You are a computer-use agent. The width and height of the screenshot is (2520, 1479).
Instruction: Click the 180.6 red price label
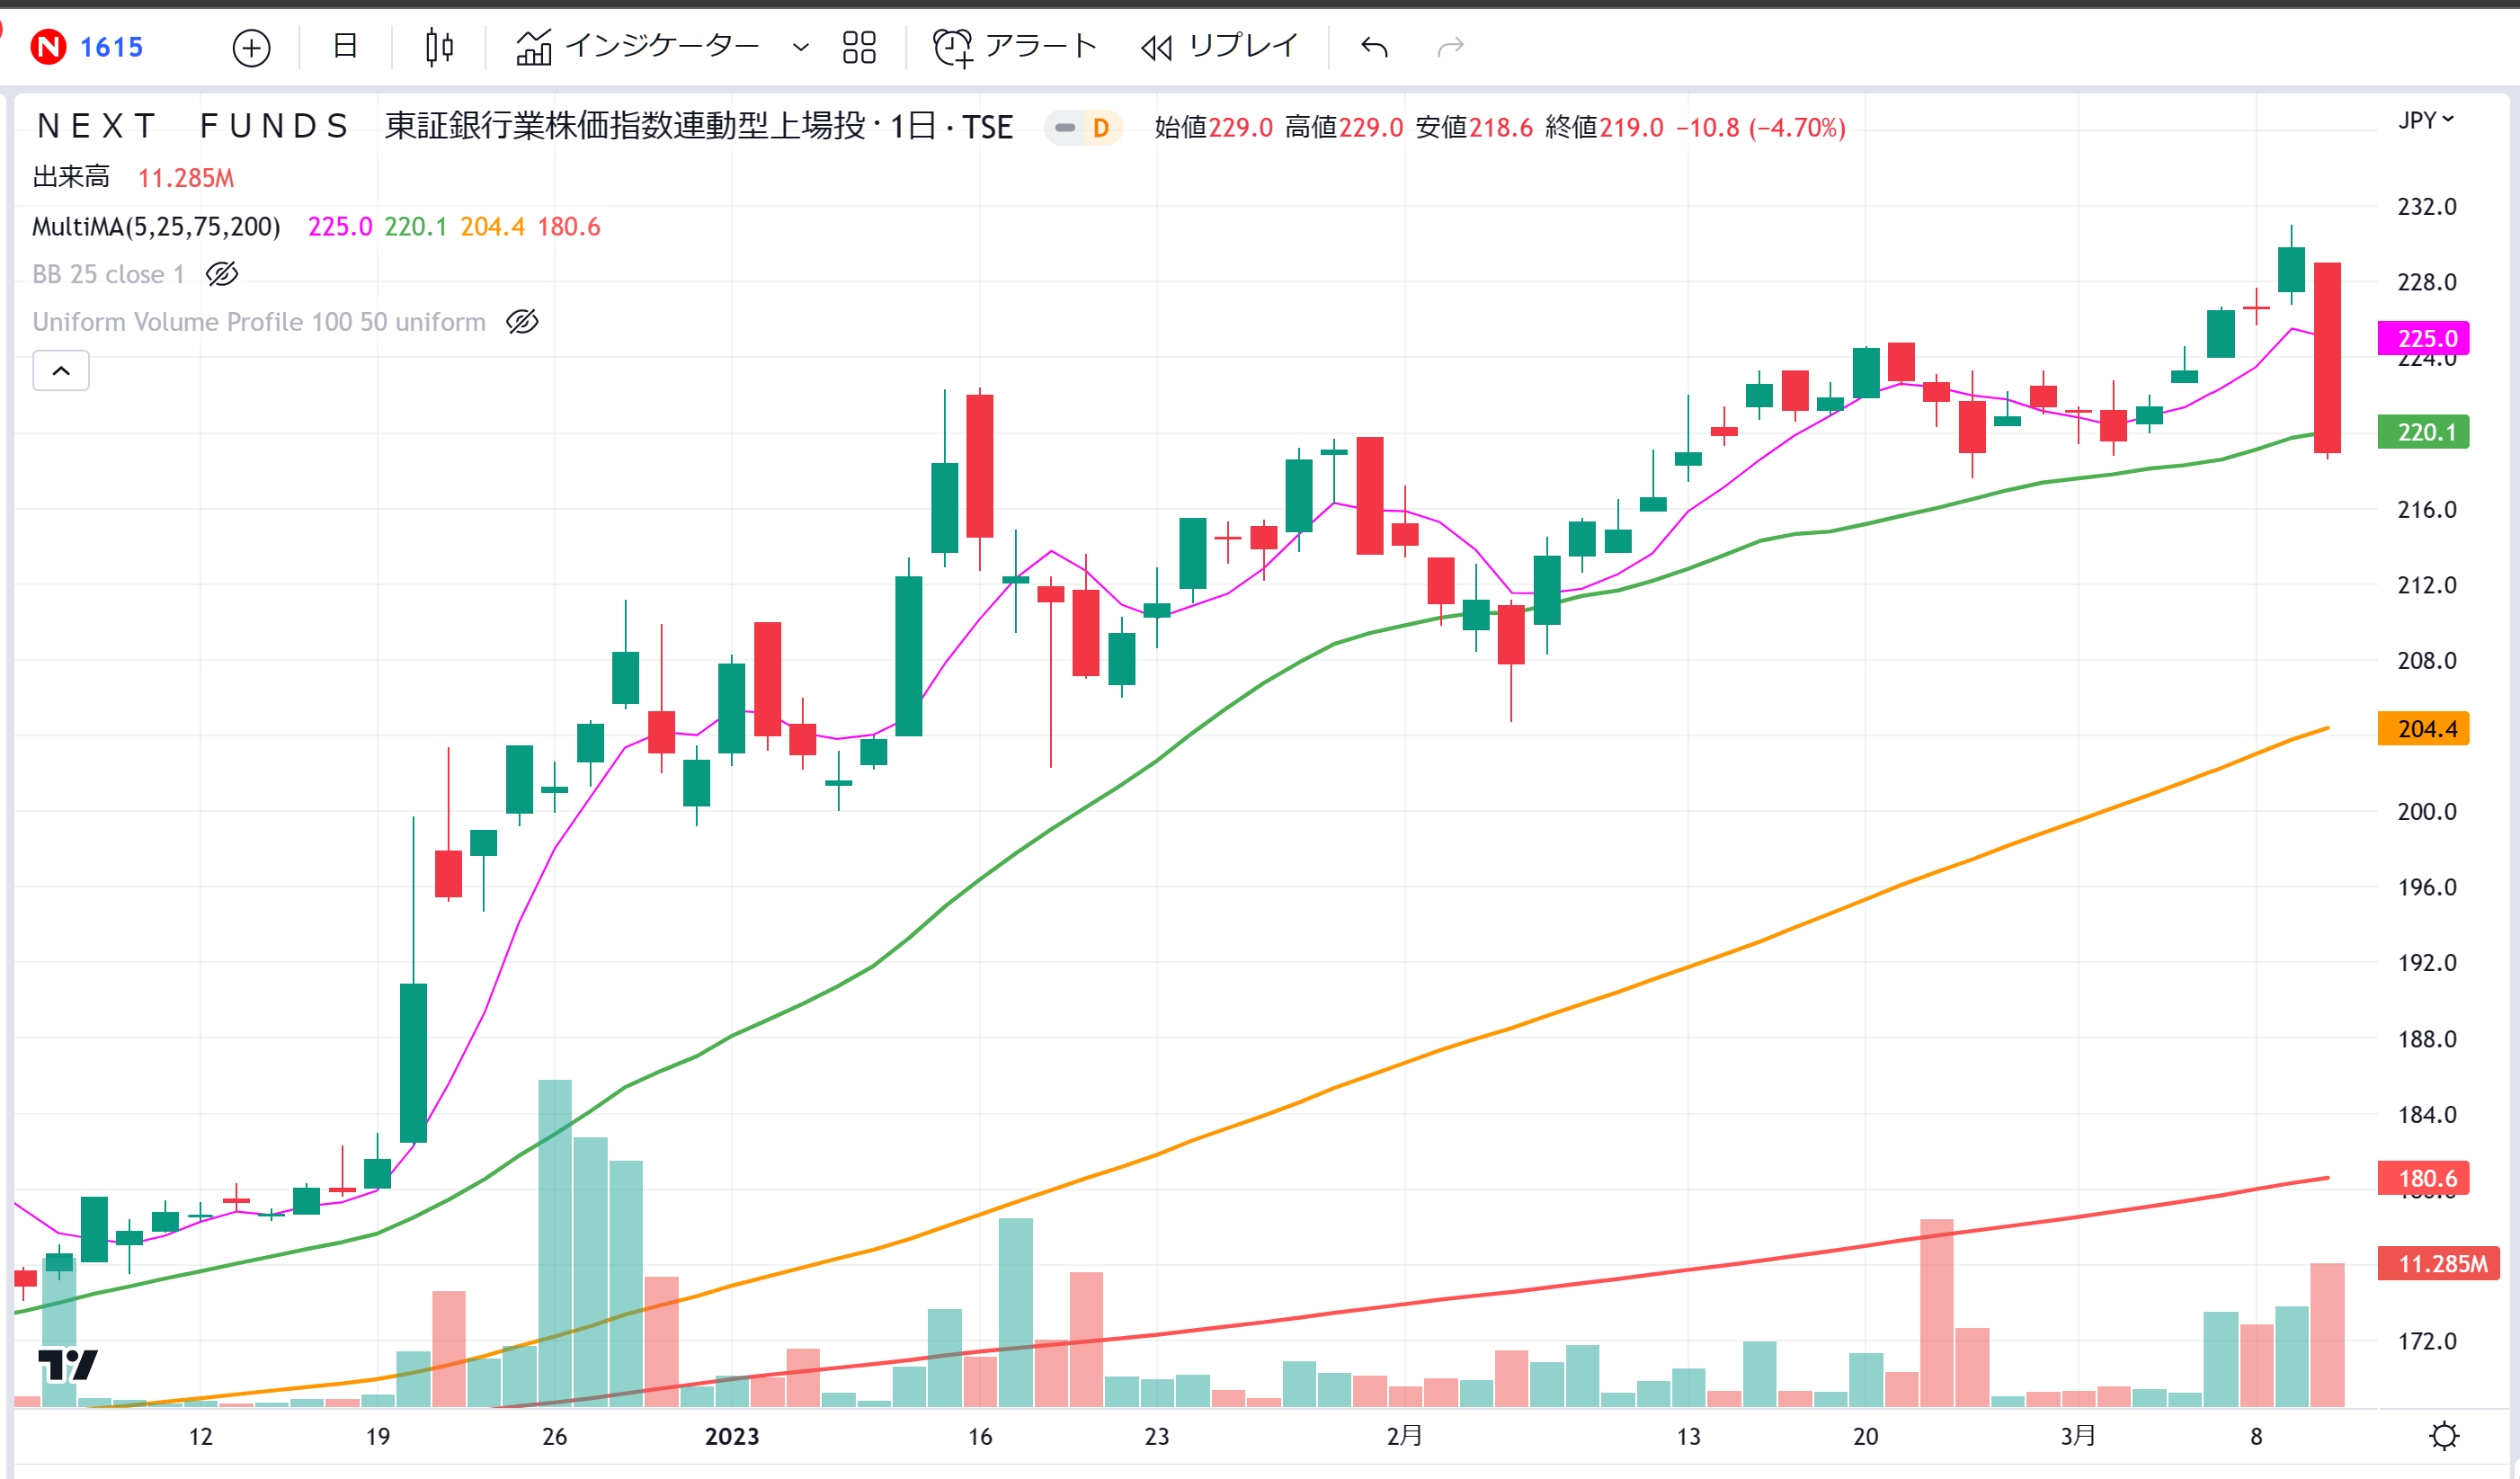click(x=2423, y=1178)
